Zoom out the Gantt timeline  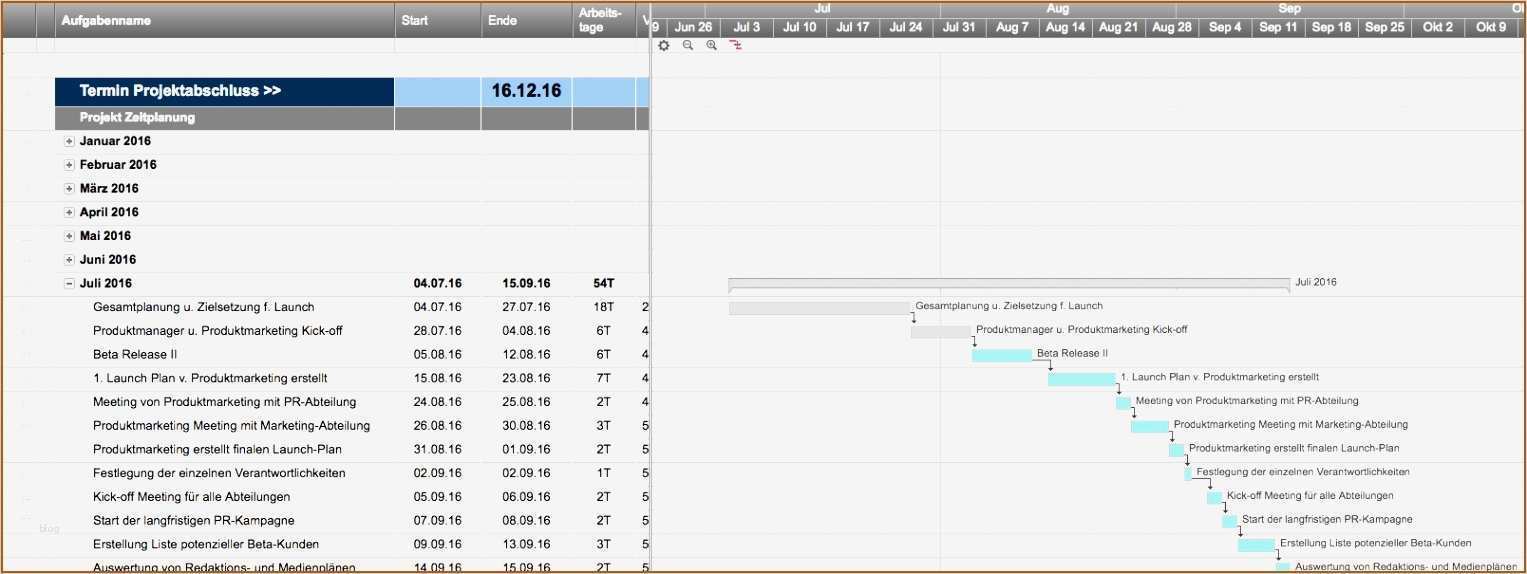[x=688, y=45]
